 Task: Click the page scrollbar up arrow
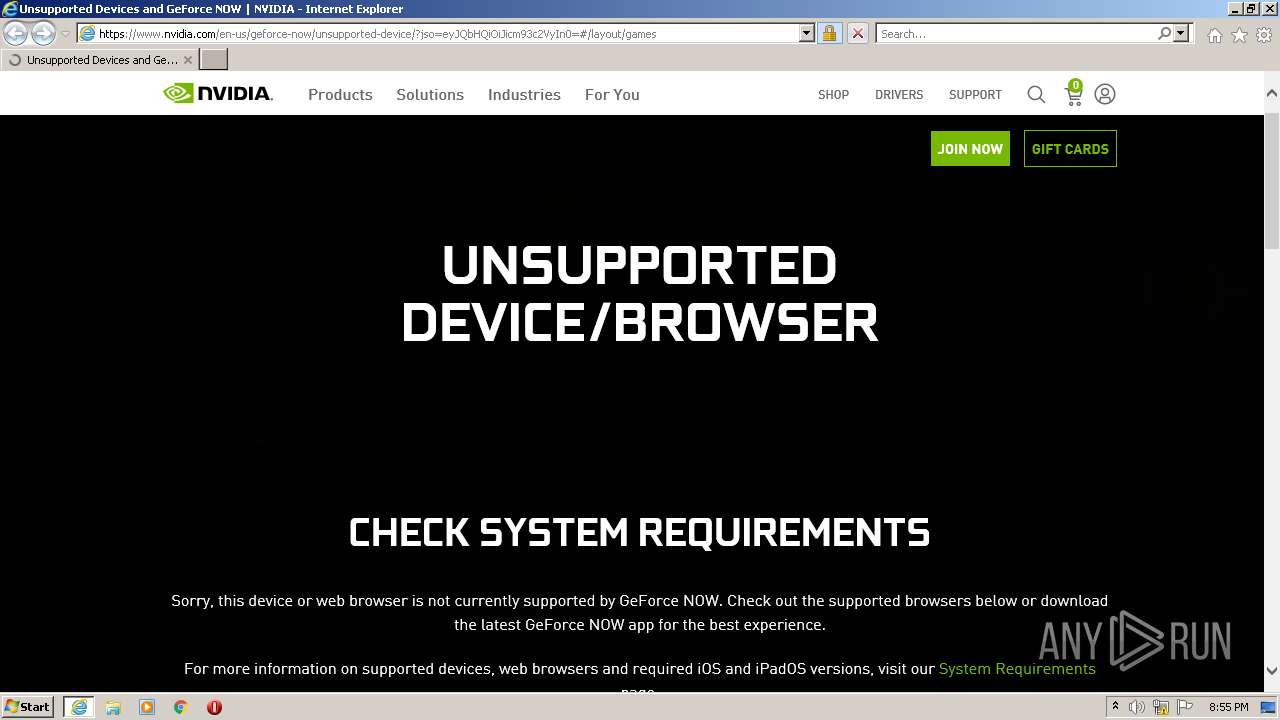tap(1271, 93)
